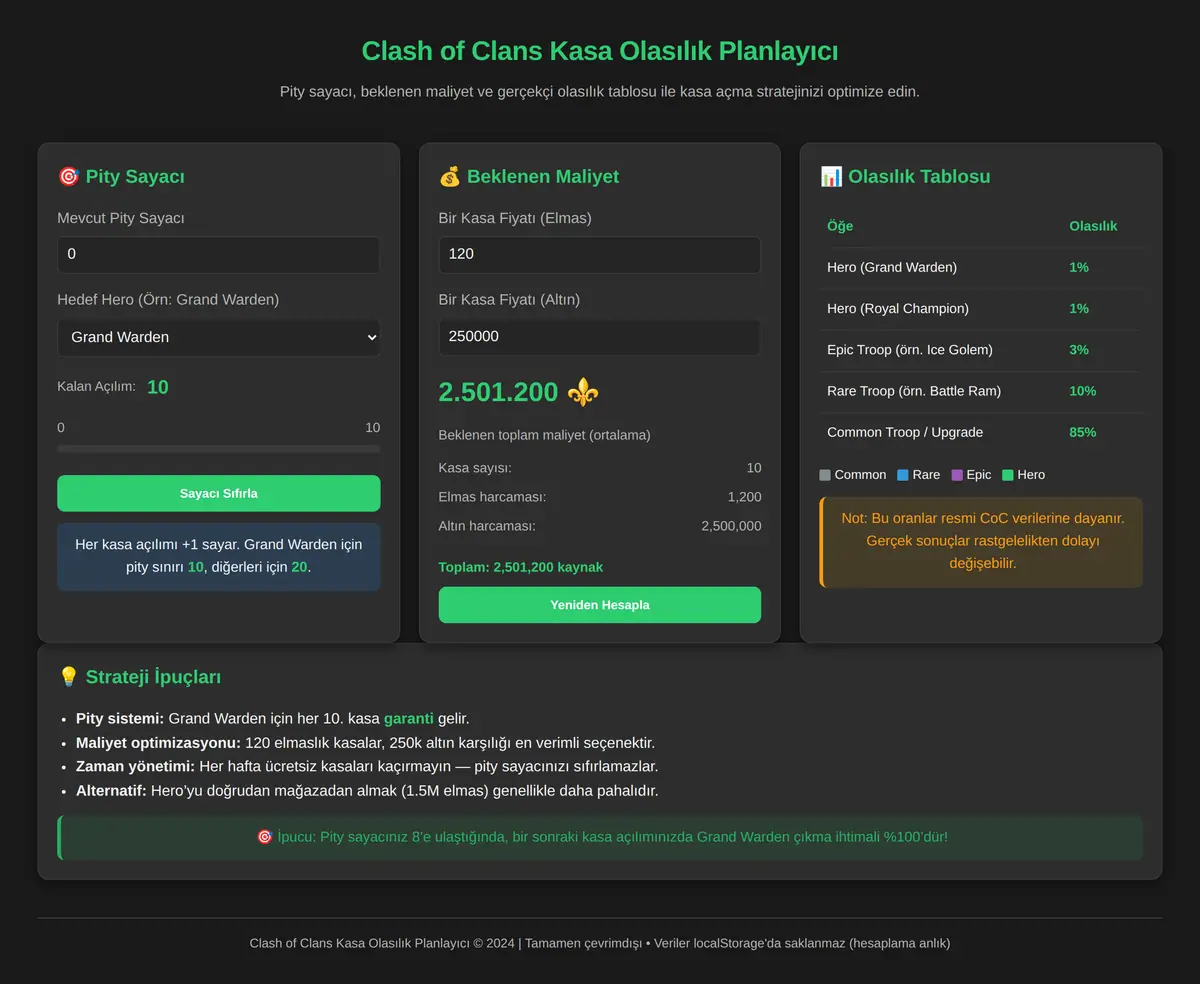Click the money bag emoji beside Beklenen Maliyet
The width and height of the screenshot is (1200, 984).
pyautogui.click(x=449, y=177)
